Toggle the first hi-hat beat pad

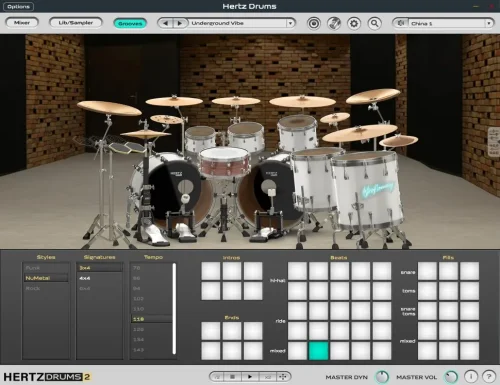[x=297, y=271]
